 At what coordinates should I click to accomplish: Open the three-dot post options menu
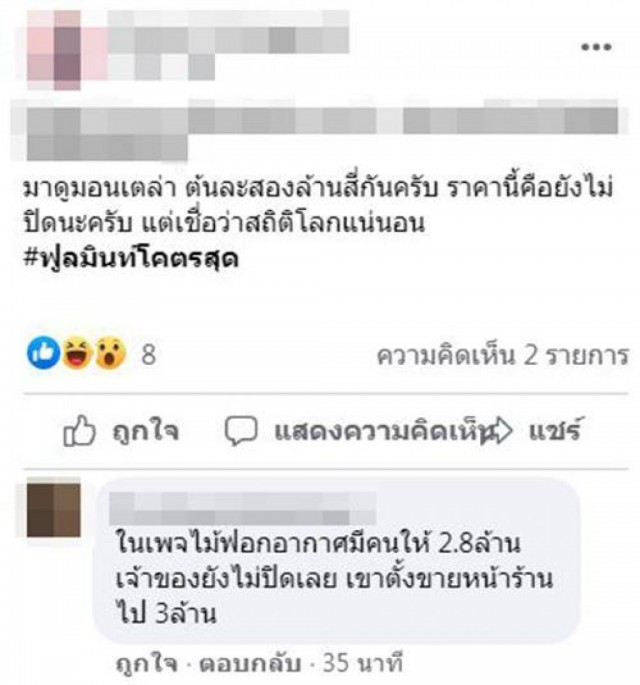[x=596, y=47]
